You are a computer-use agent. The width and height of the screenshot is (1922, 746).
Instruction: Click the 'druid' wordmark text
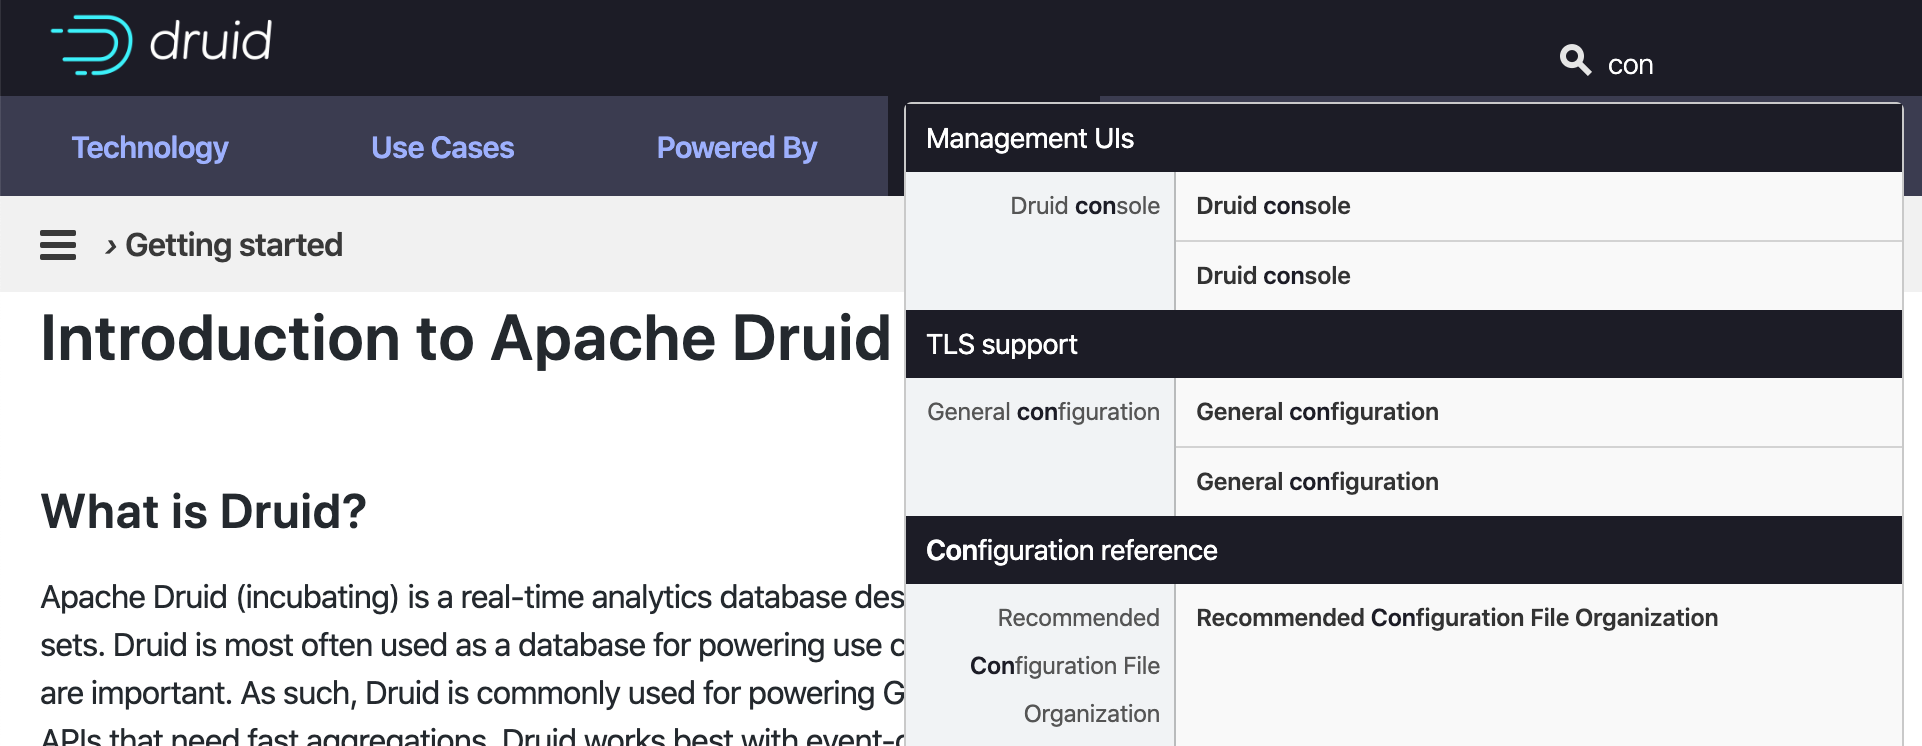(x=211, y=41)
